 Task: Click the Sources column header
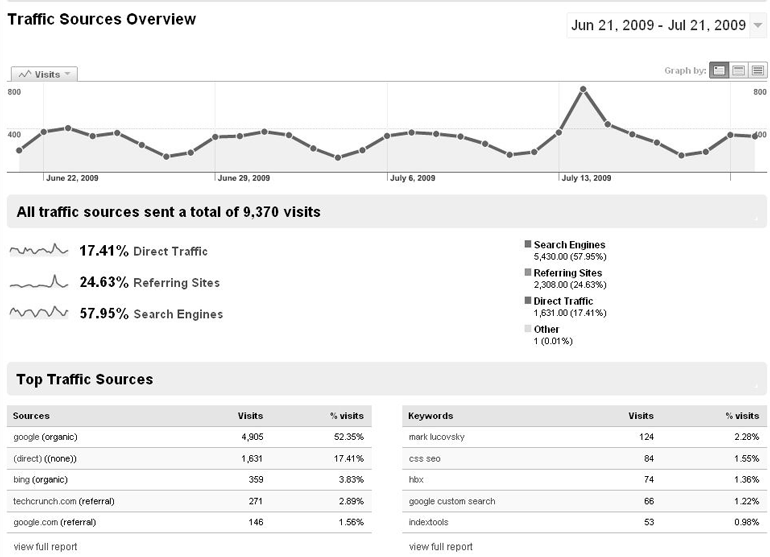tap(31, 416)
